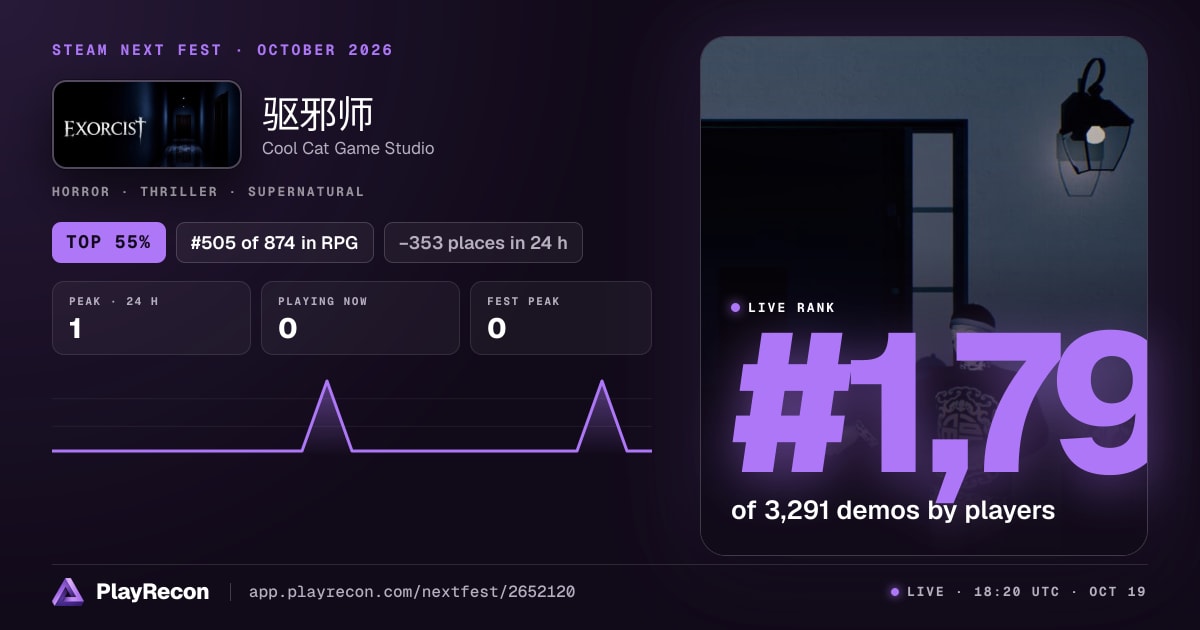Click the STEAM NEXT FEST · OCTOBER 2026 heading
1200x630 pixels.
(222, 50)
